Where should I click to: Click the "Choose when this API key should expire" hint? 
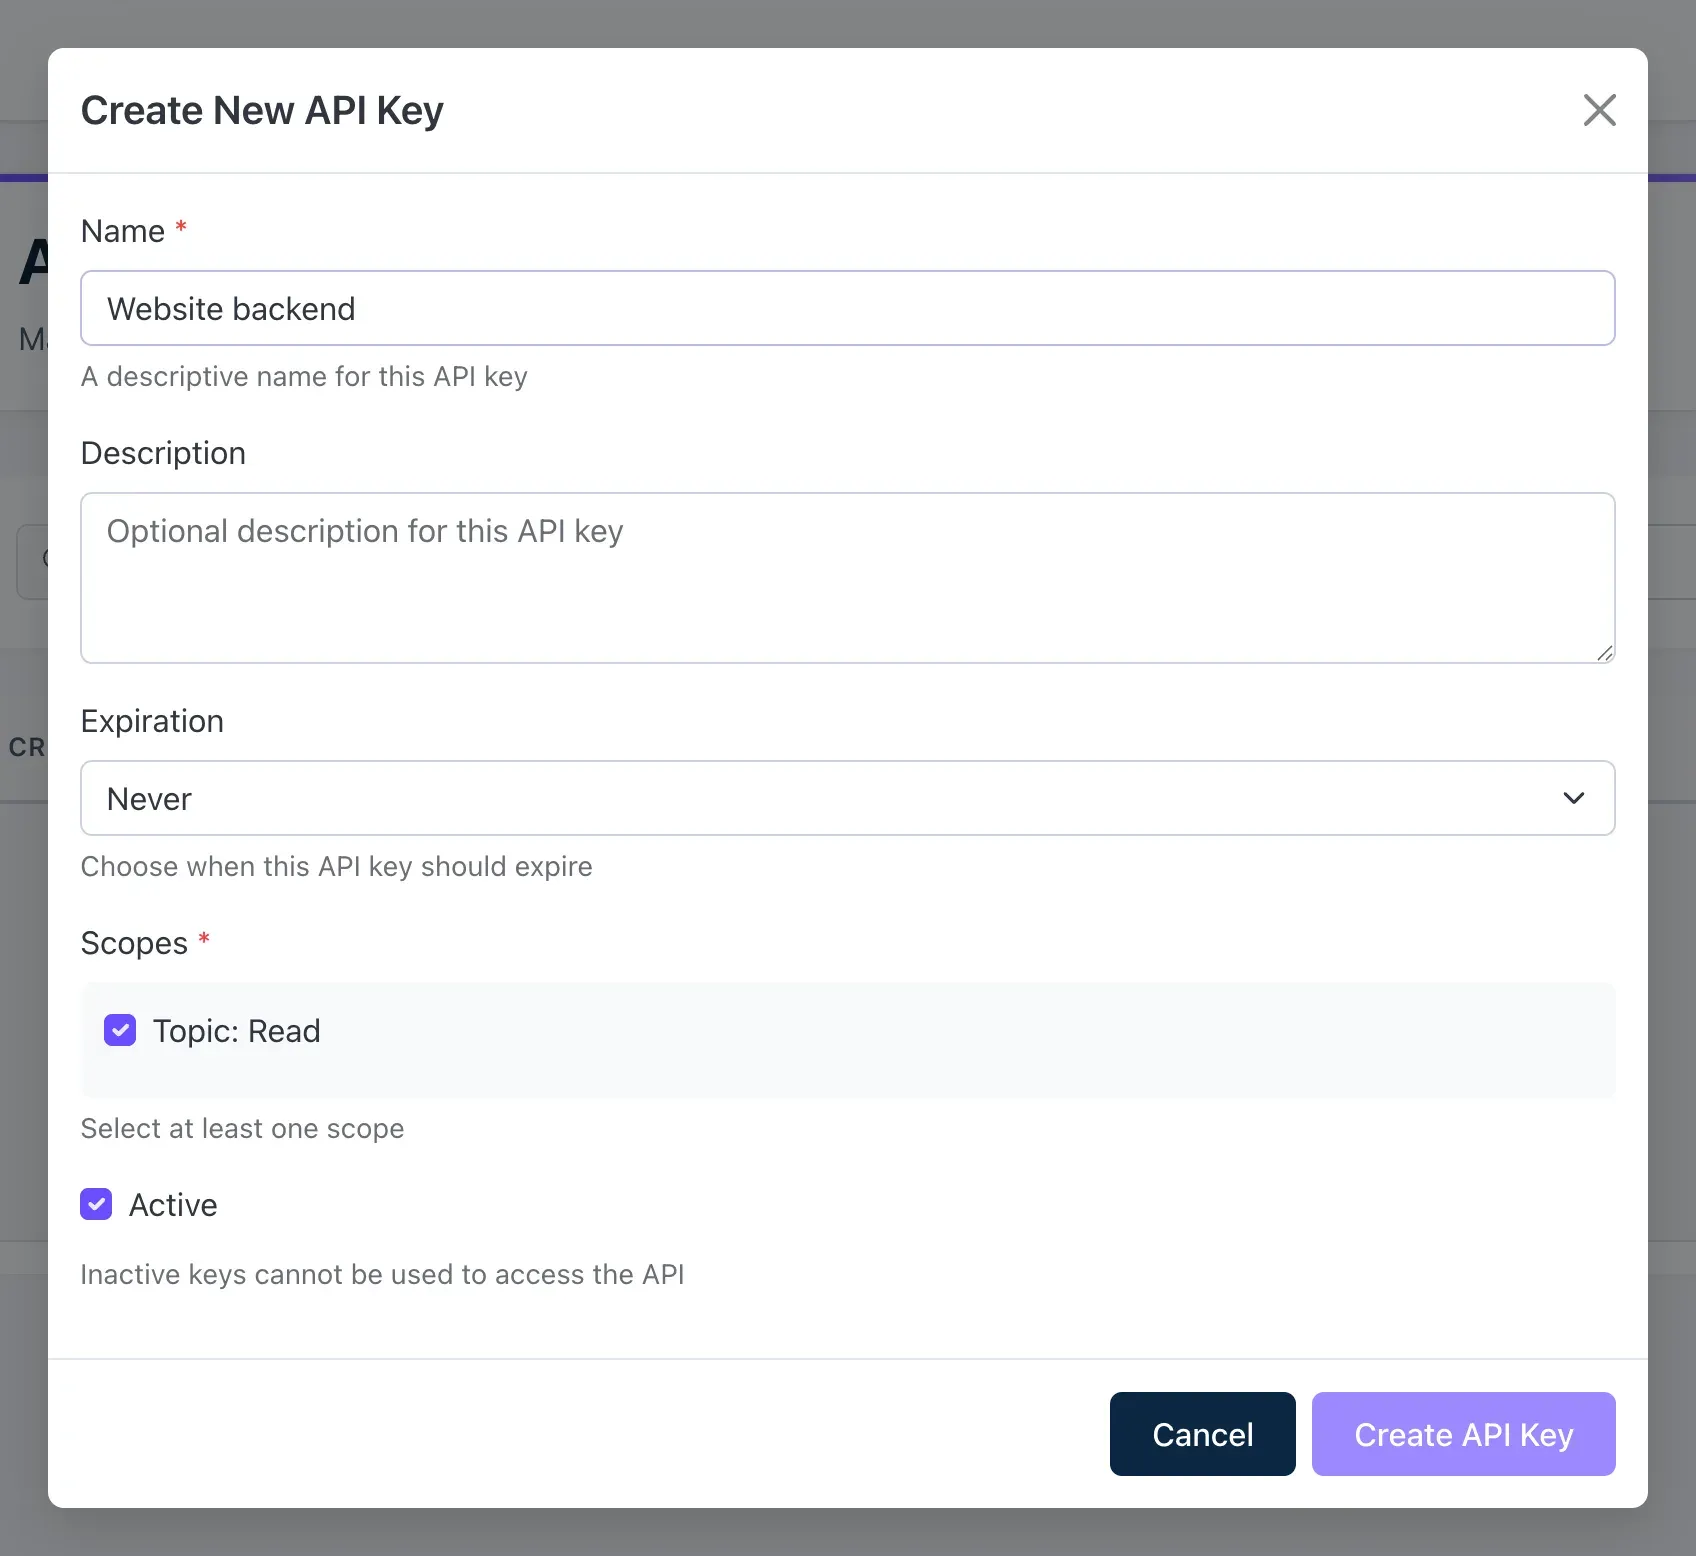[336, 866]
